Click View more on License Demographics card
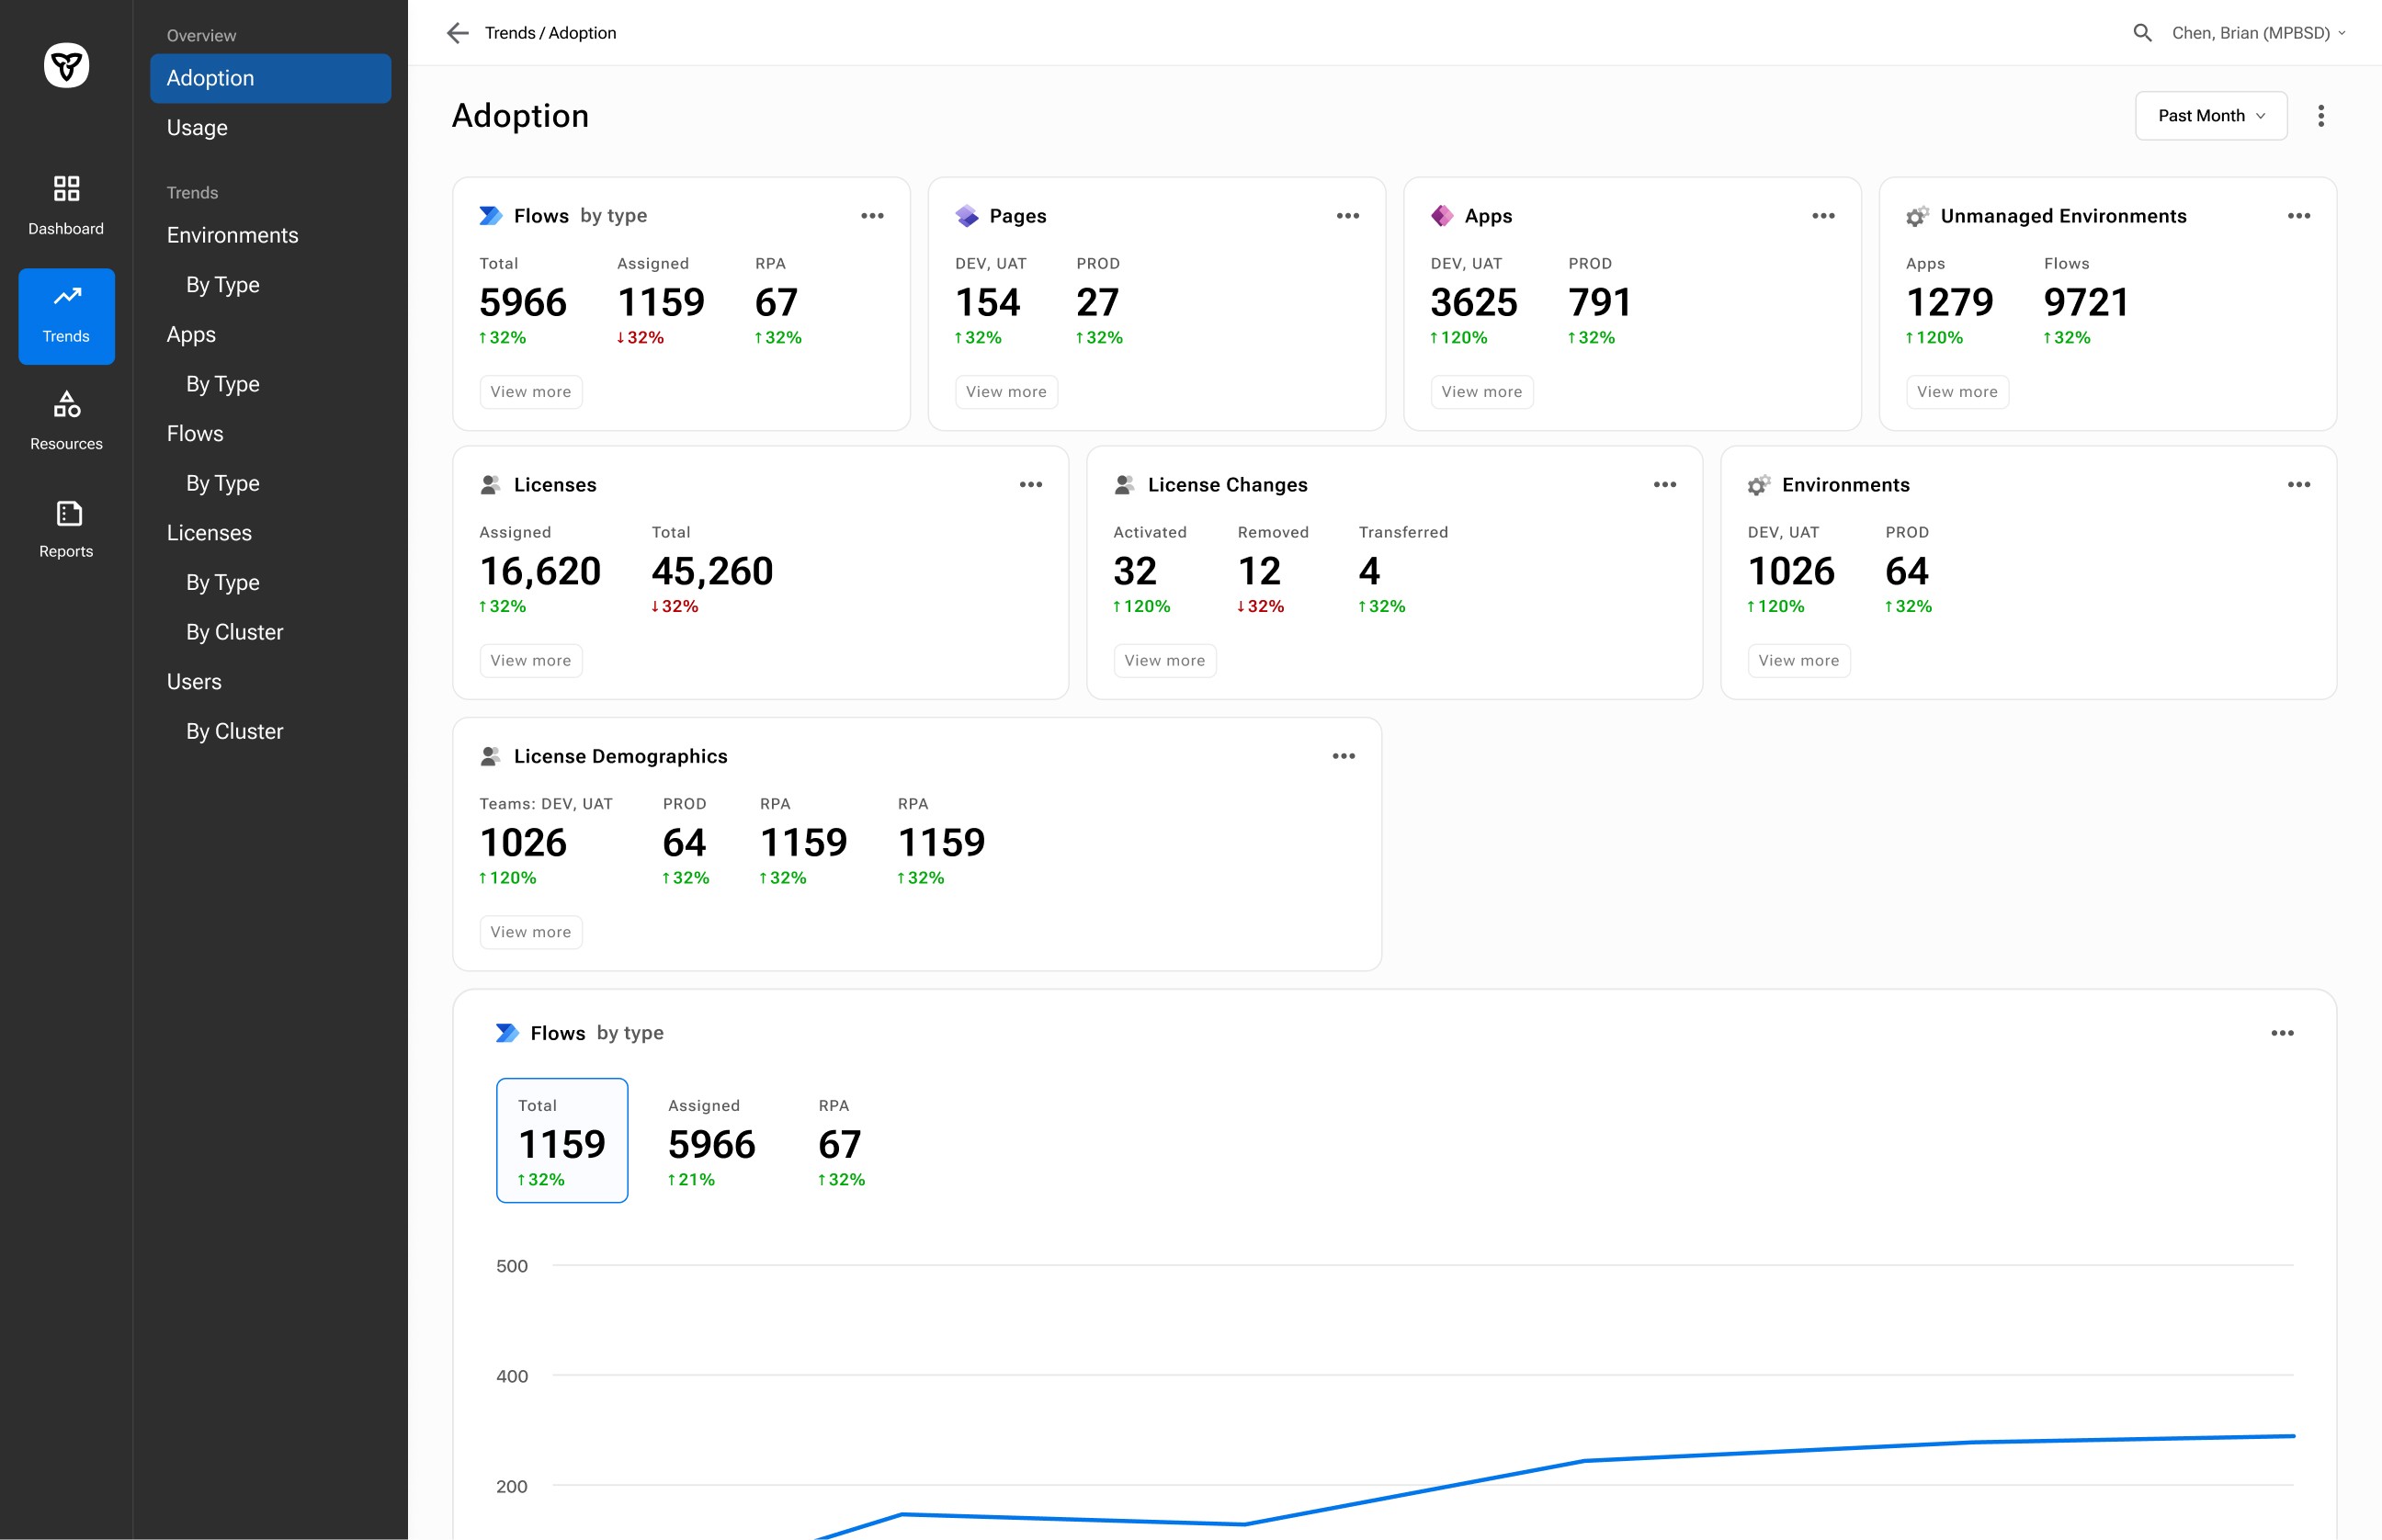This screenshot has height=1540, width=2382. (530, 932)
